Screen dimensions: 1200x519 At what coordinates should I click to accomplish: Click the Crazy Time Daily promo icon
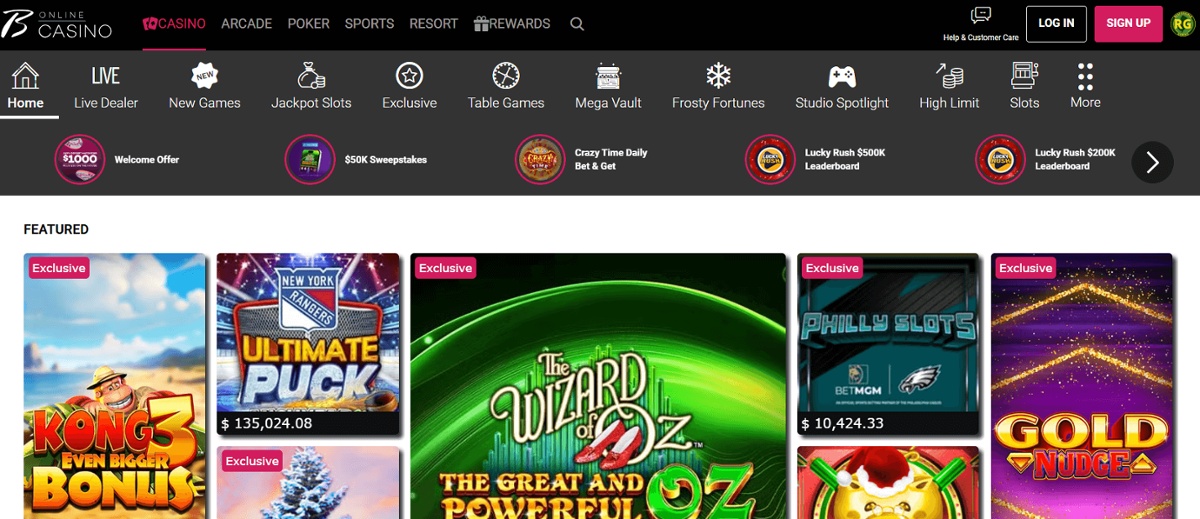[x=540, y=160]
